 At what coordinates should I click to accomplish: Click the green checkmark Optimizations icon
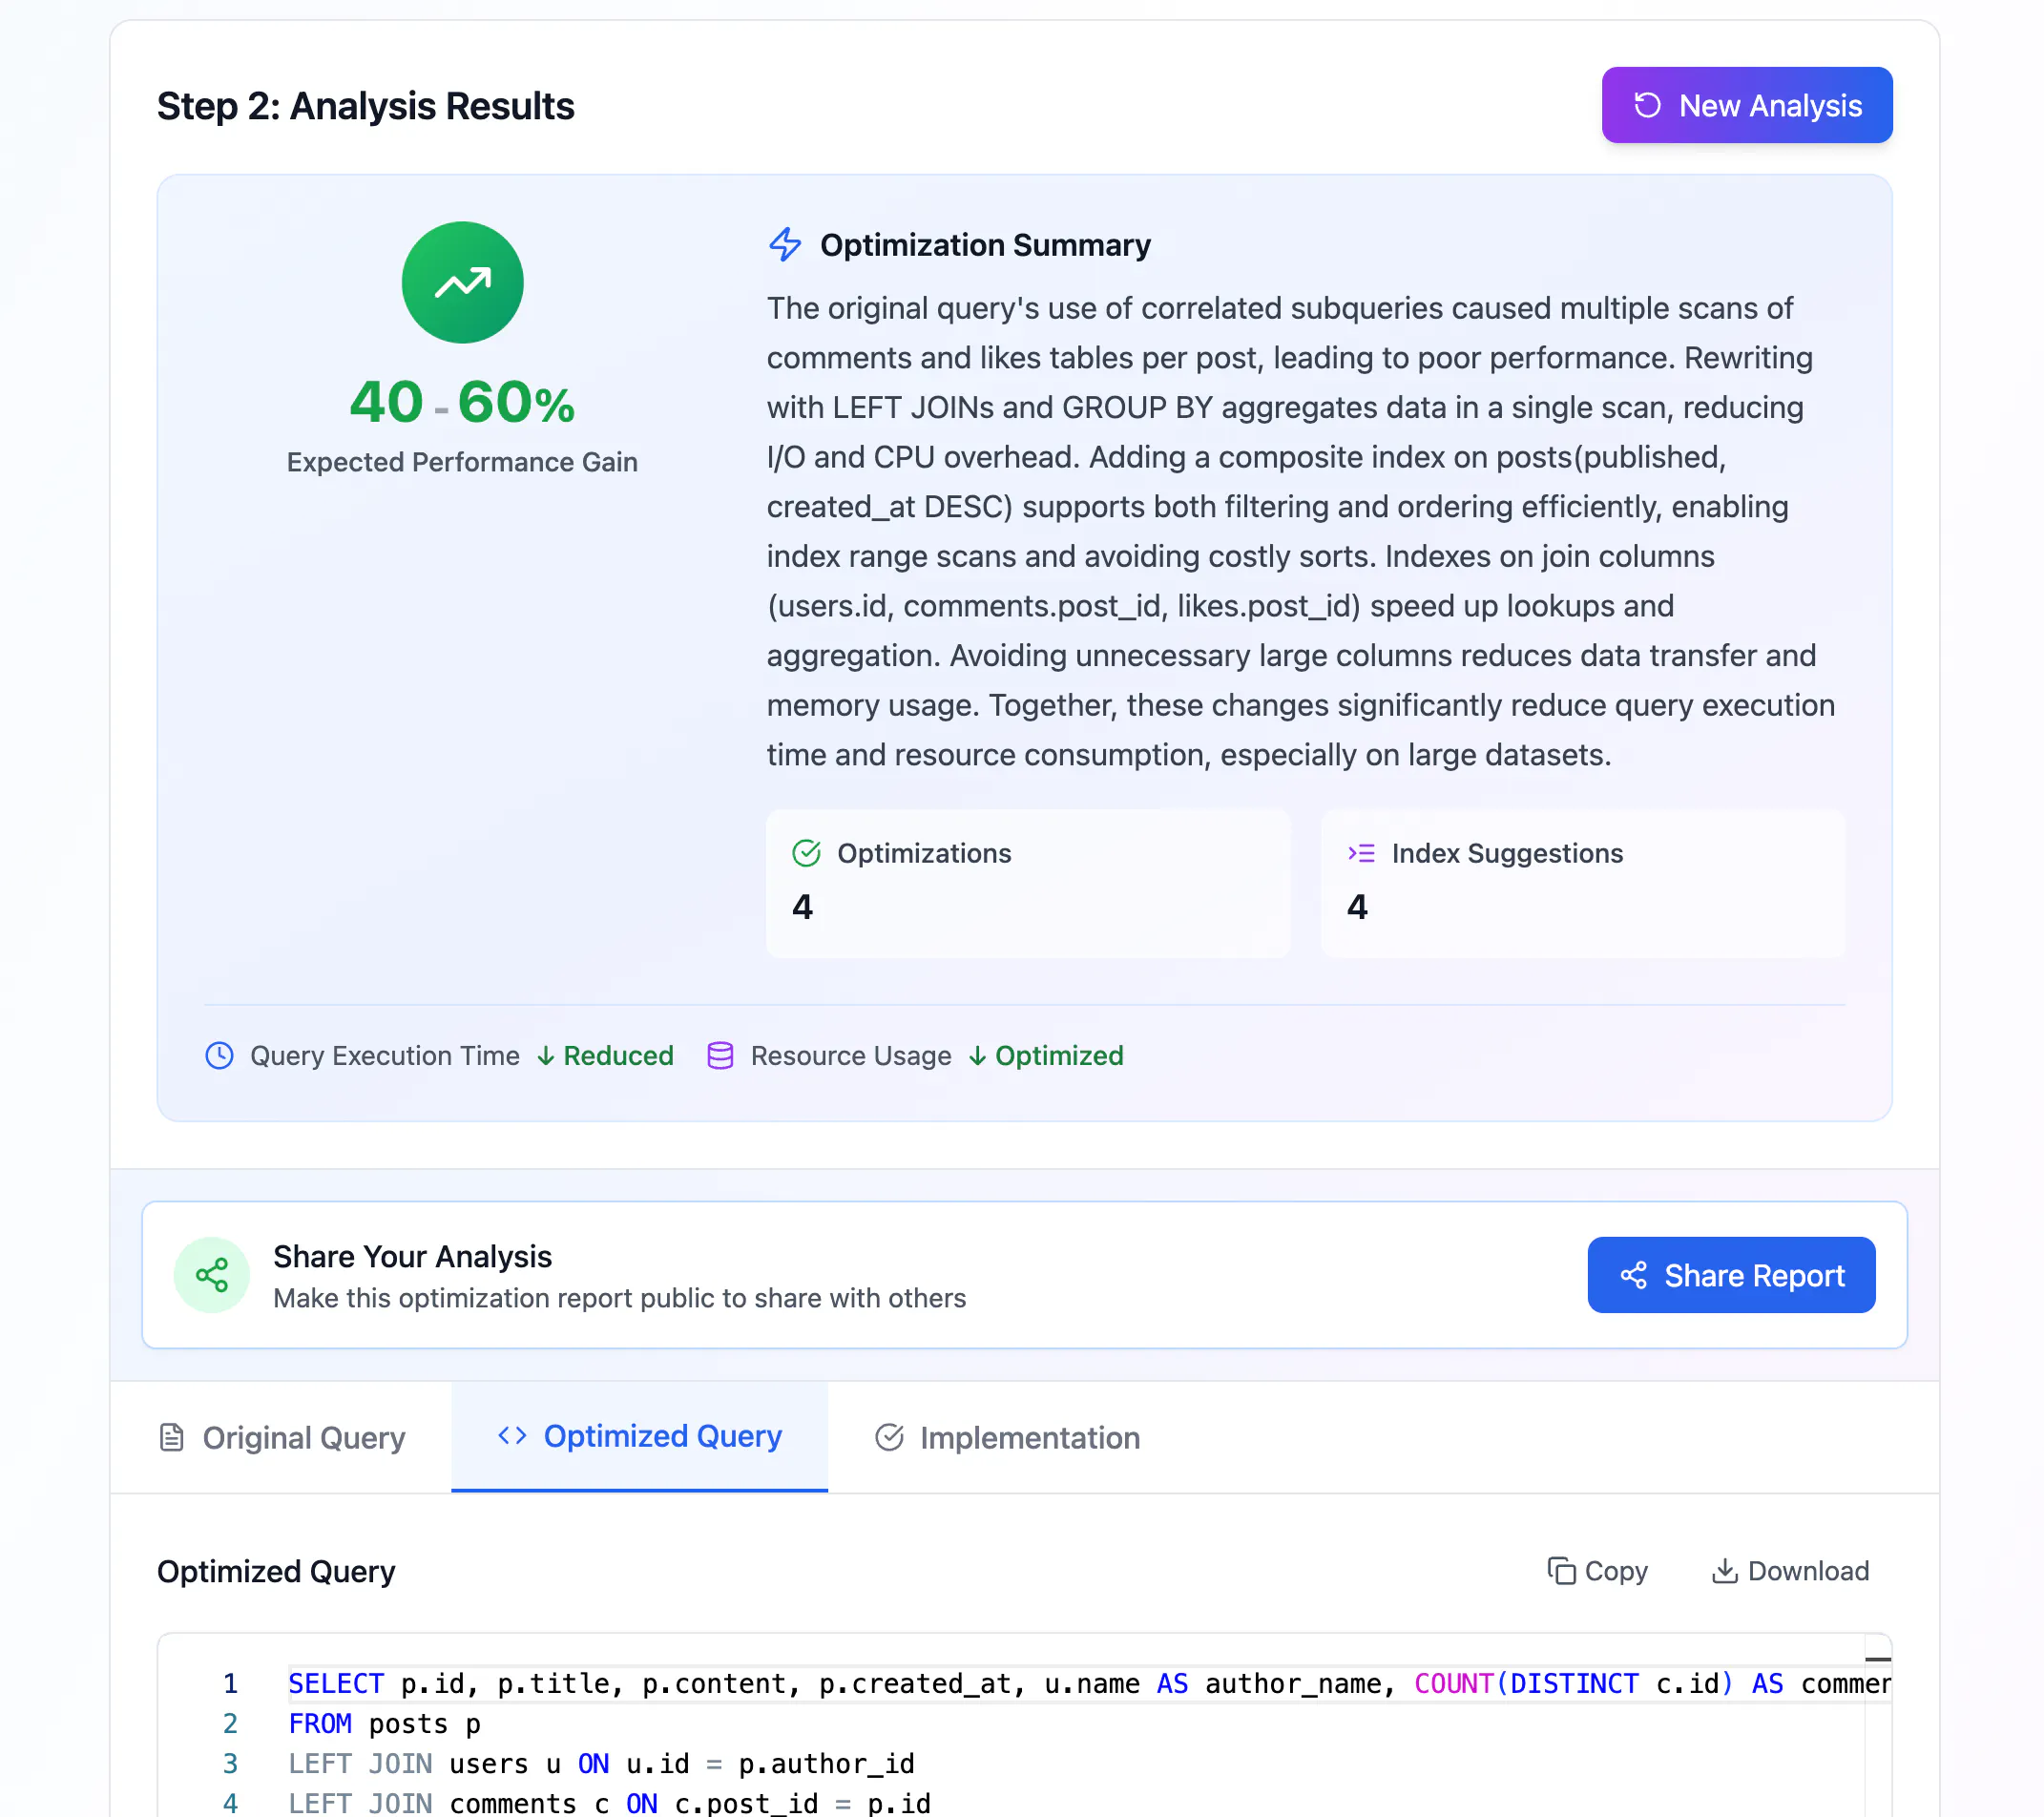tap(806, 853)
